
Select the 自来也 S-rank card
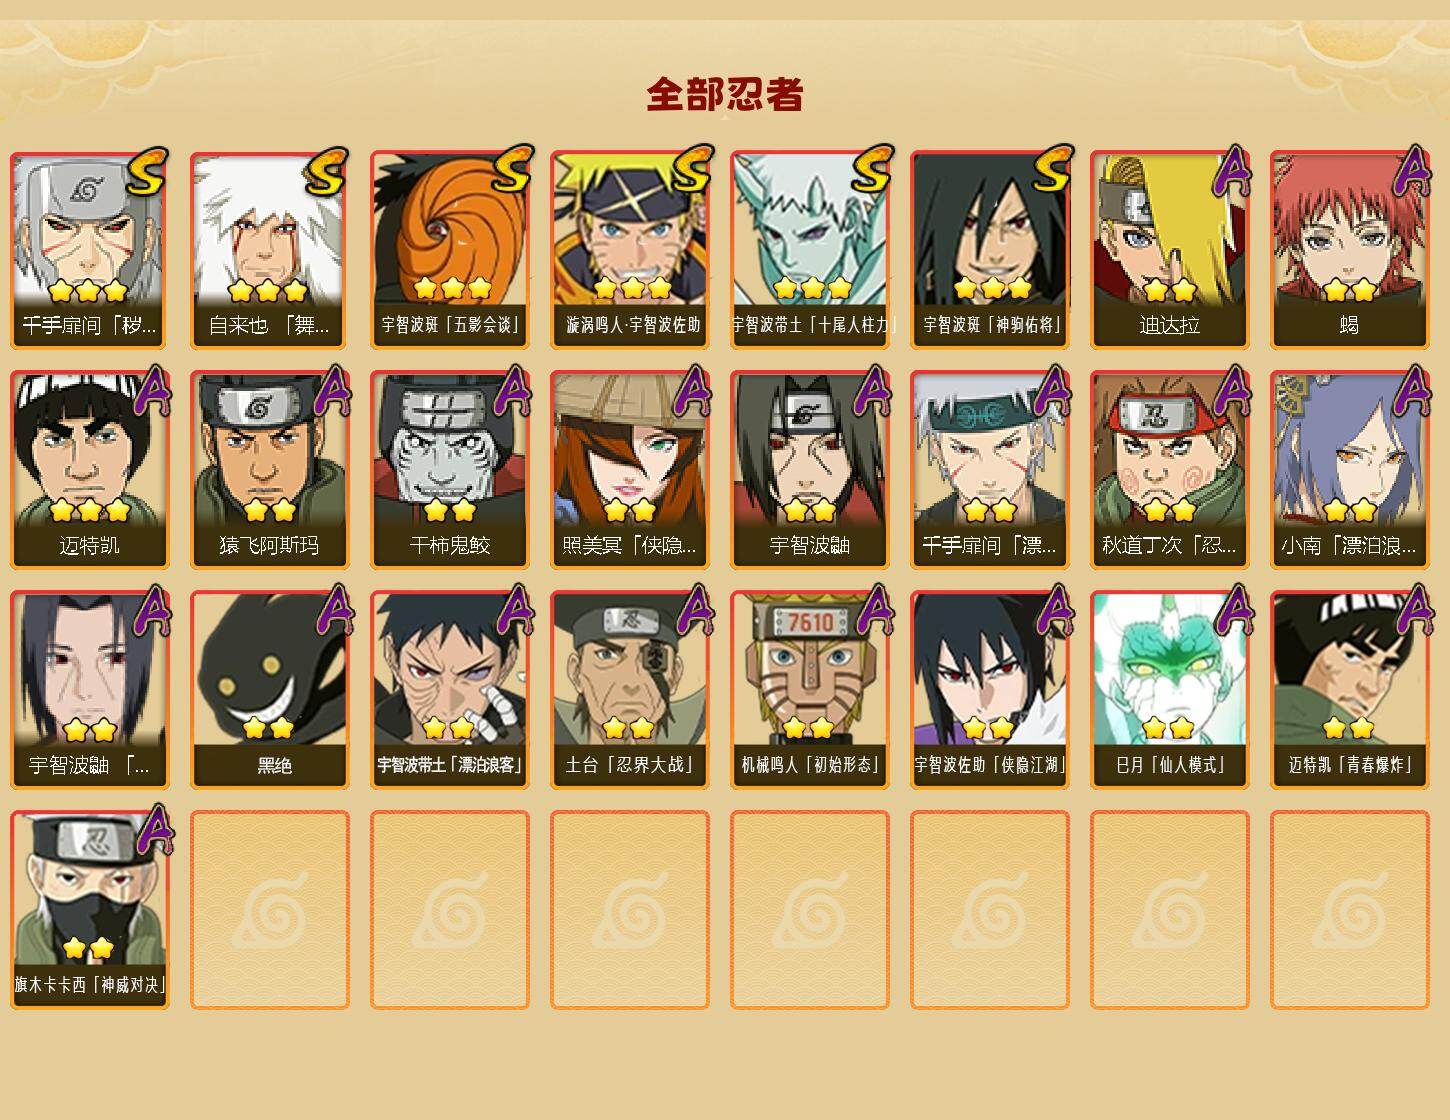coord(270,250)
